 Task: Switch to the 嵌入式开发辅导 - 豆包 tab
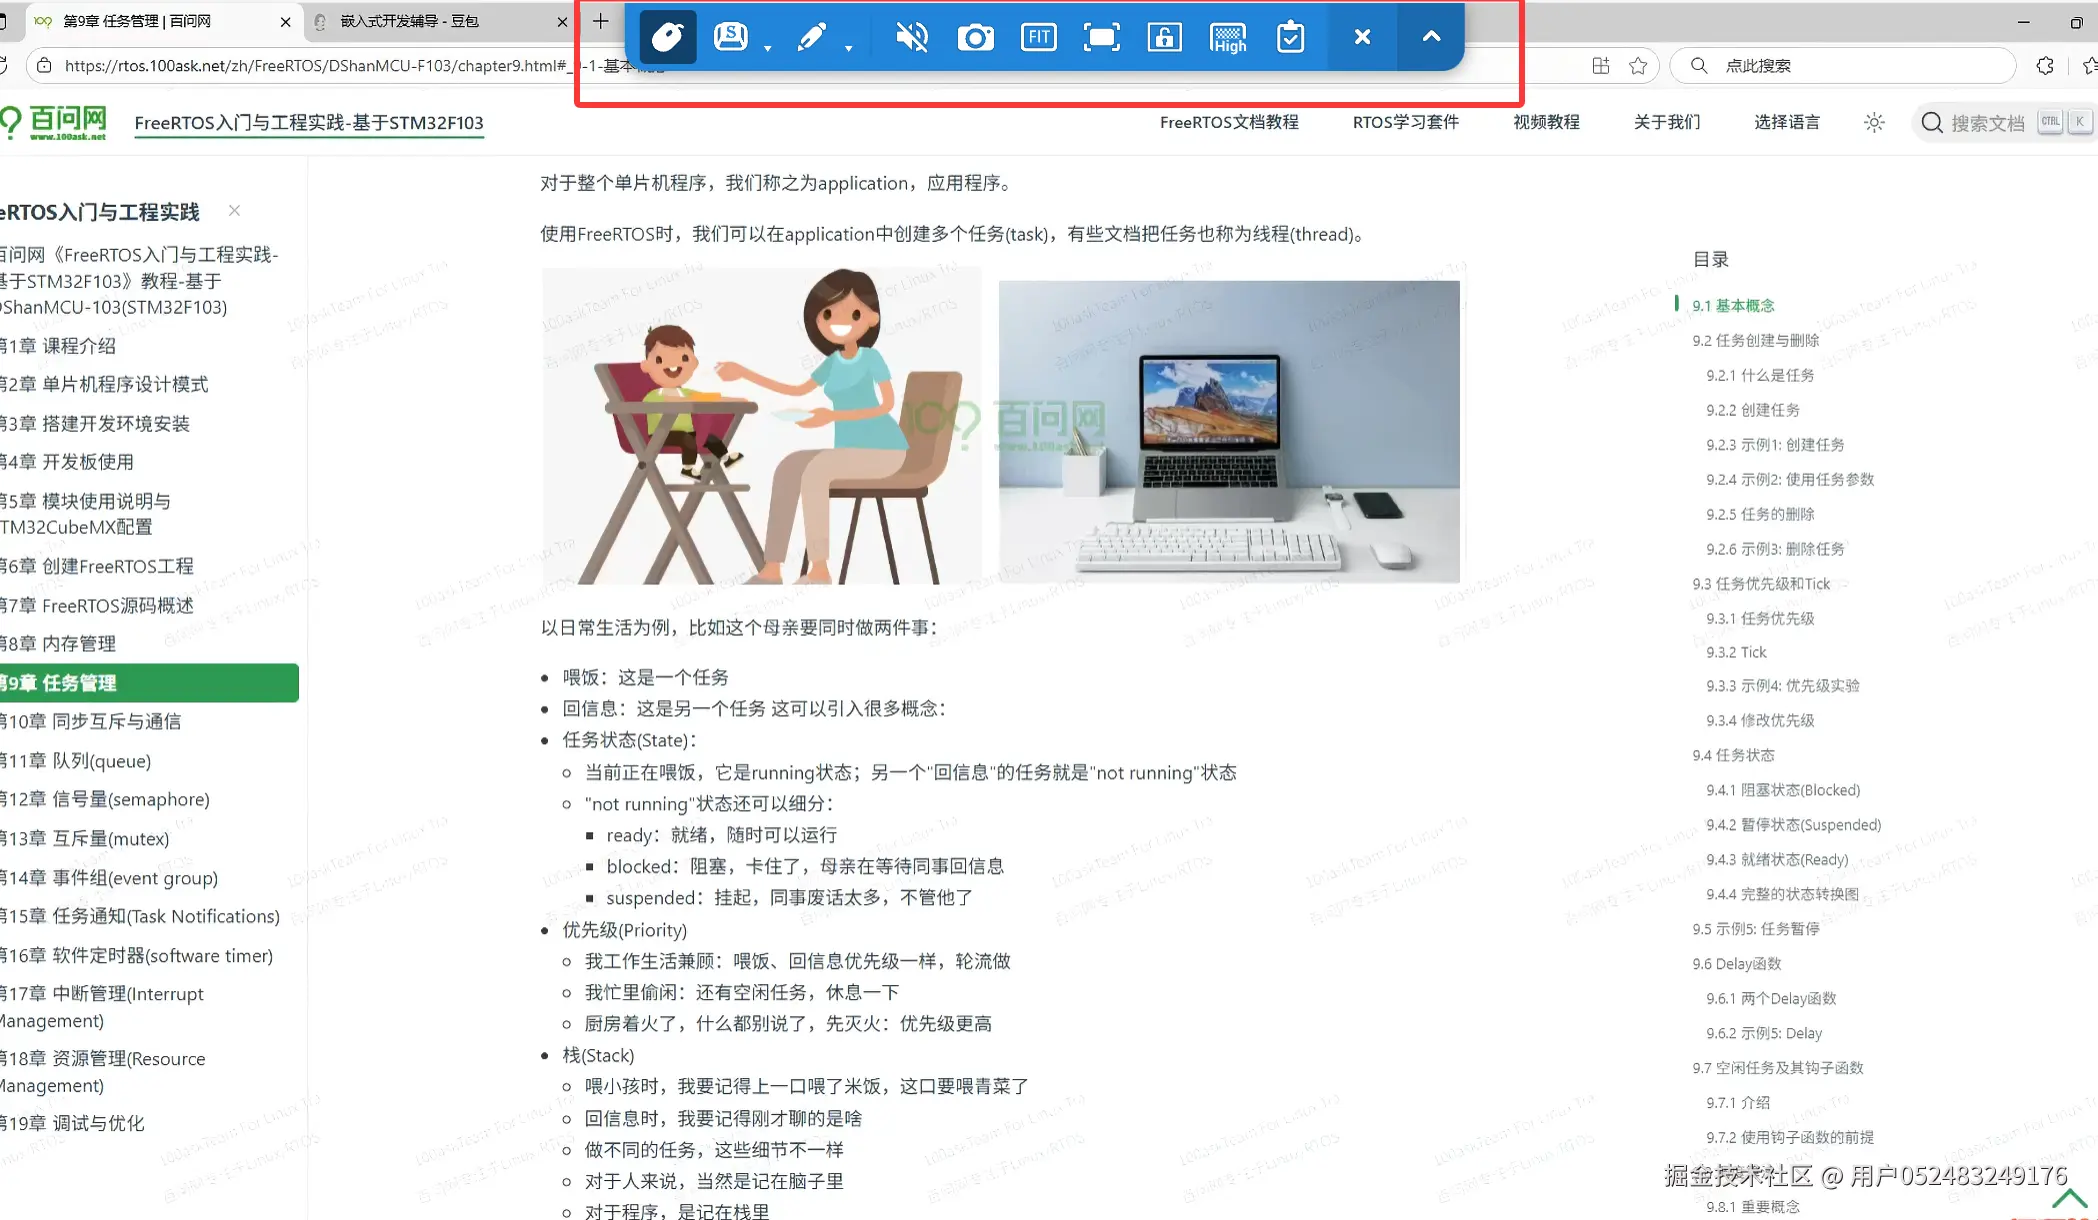(x=410, y=21)
